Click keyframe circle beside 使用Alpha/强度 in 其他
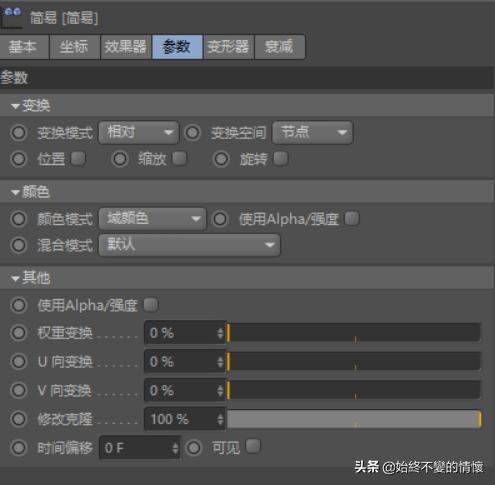The height and width of the screenshot is (485, 495). (19, 305)
